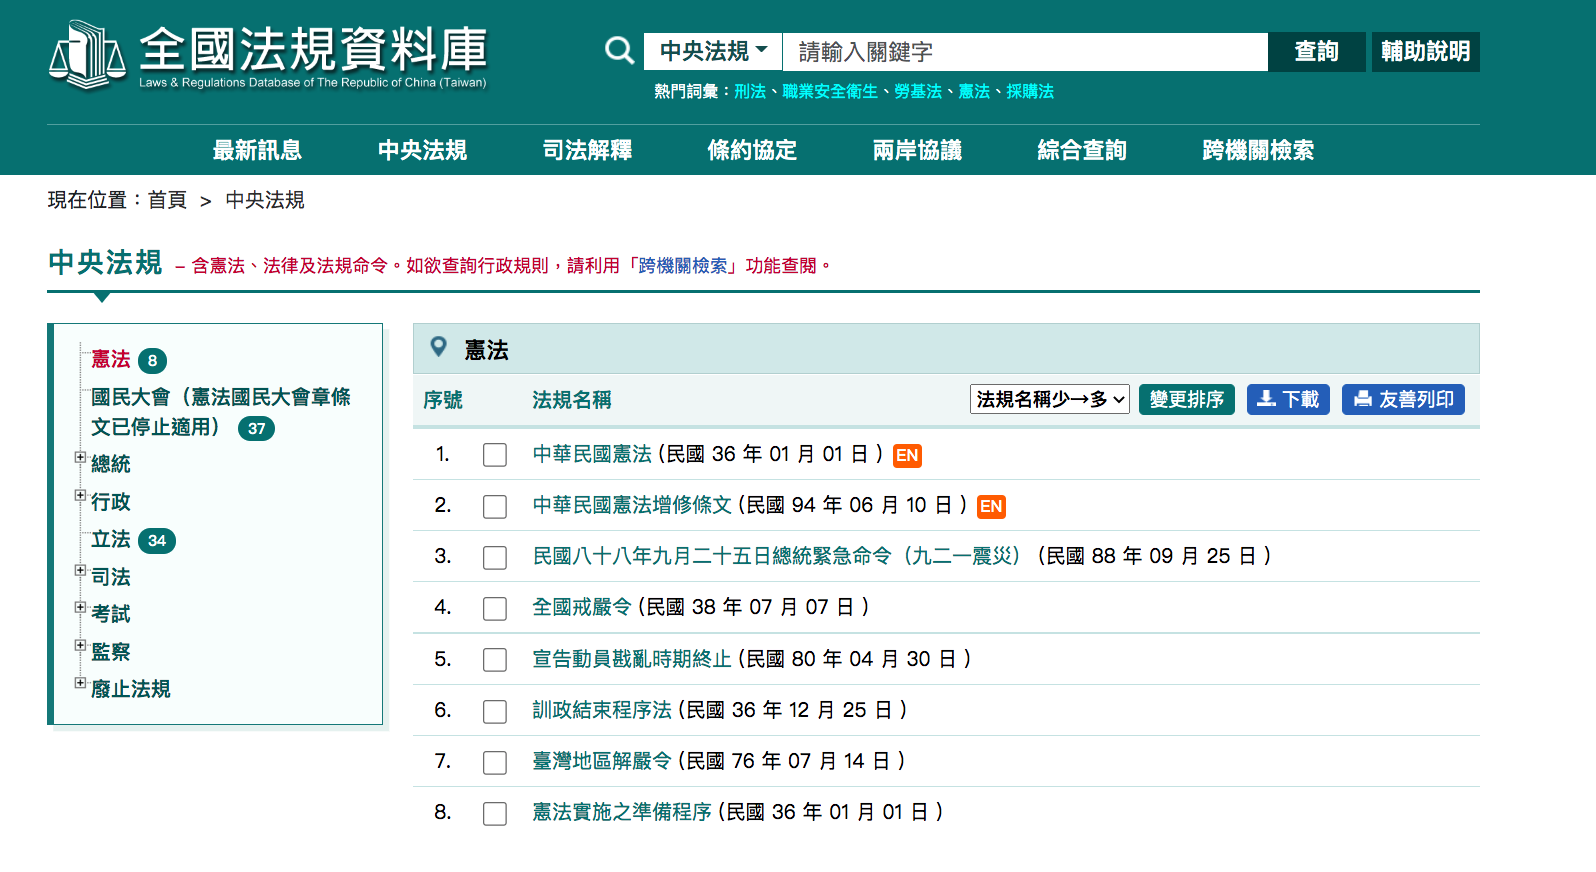Image resolution: width=1596 pixels, height=872 pixels.
Task: Tick the checkbox for 全國戒嚴令
Action: coord(495,608)
